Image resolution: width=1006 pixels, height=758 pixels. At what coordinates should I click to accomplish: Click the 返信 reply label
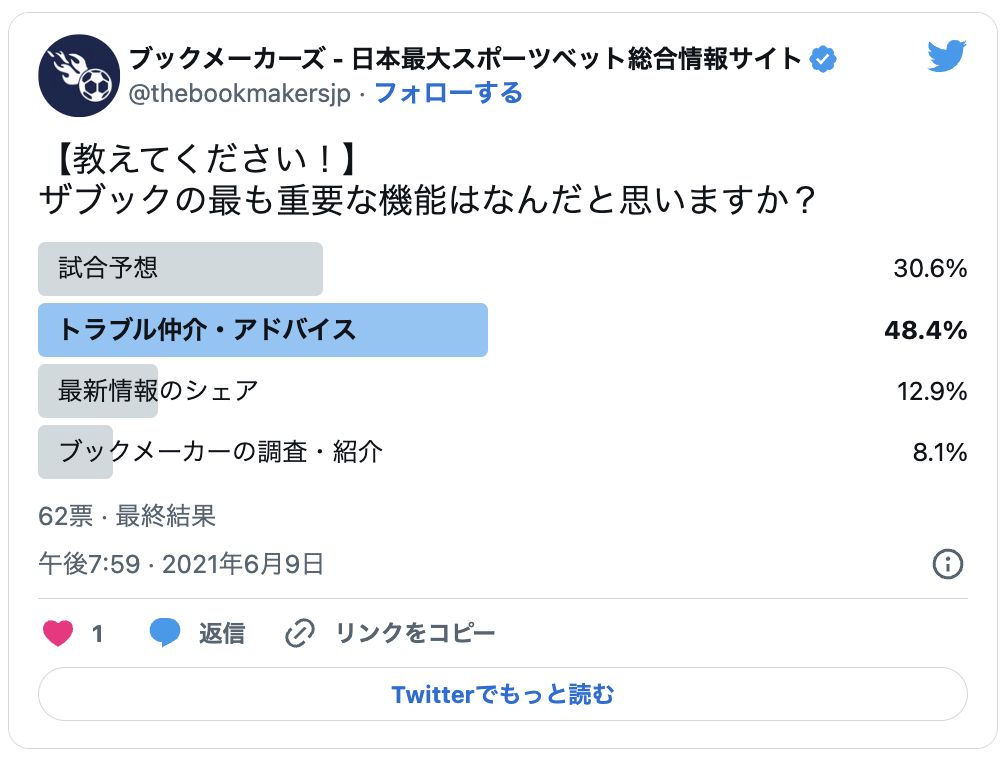point(221,633)
